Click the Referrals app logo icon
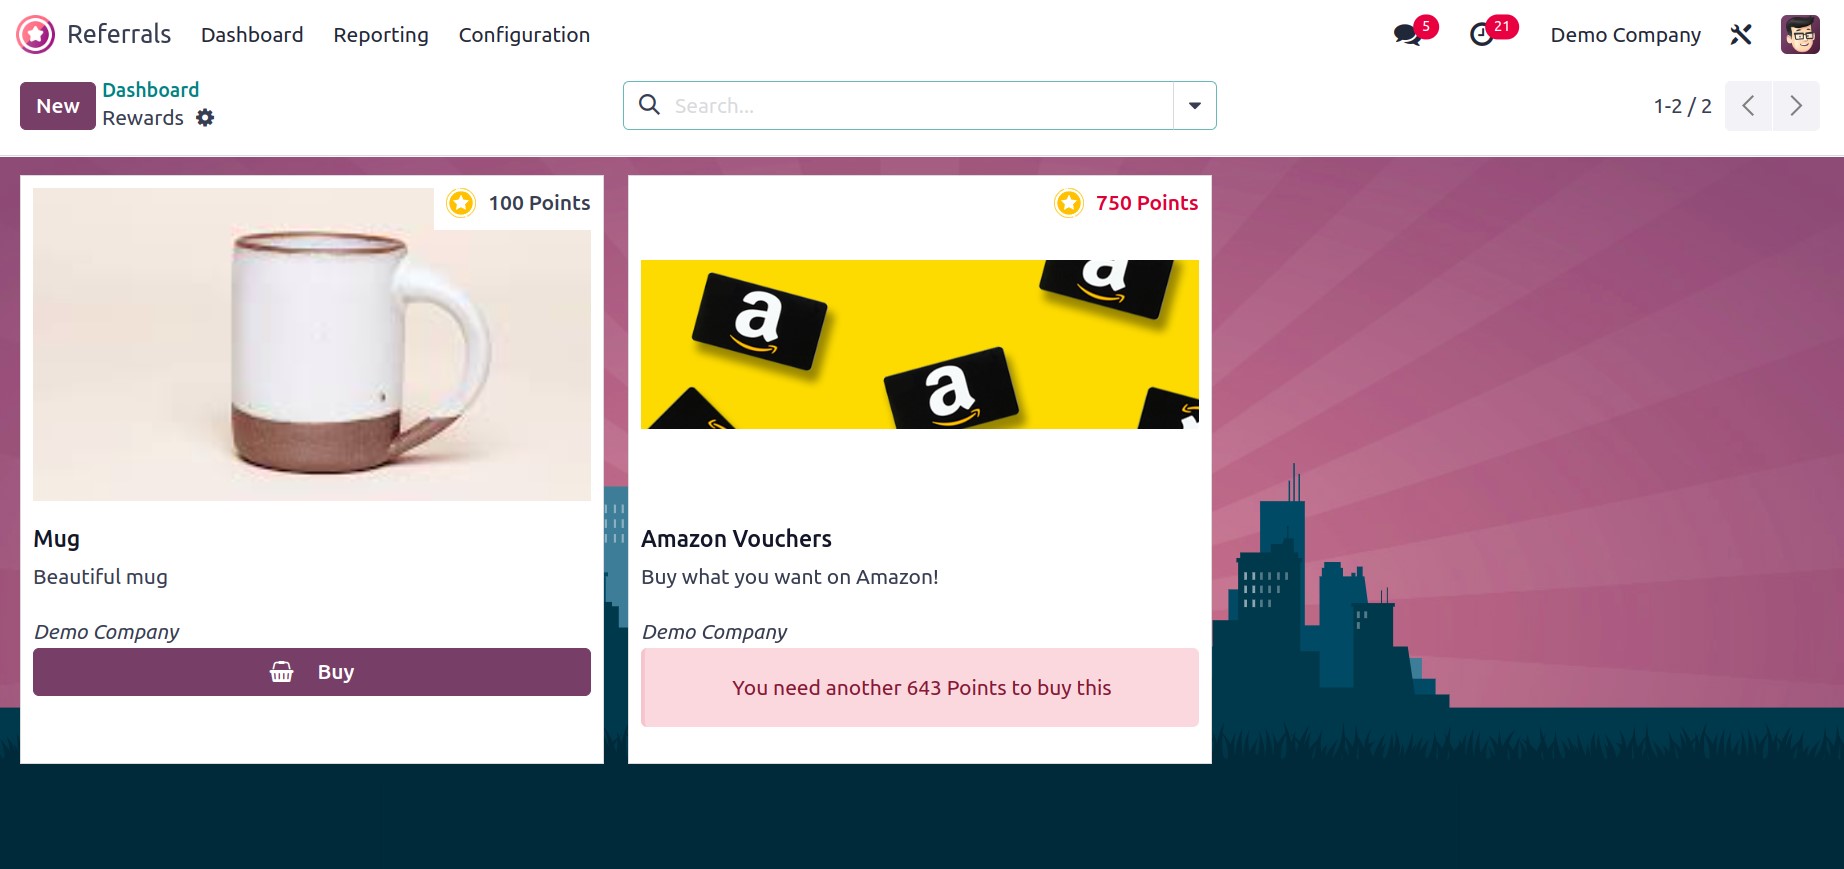The image size is (1844, 869). [36, 35]
